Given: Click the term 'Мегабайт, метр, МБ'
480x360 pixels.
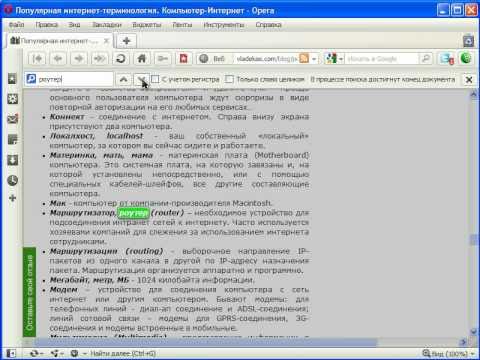Looking at the screenshot, I should 89,280.
